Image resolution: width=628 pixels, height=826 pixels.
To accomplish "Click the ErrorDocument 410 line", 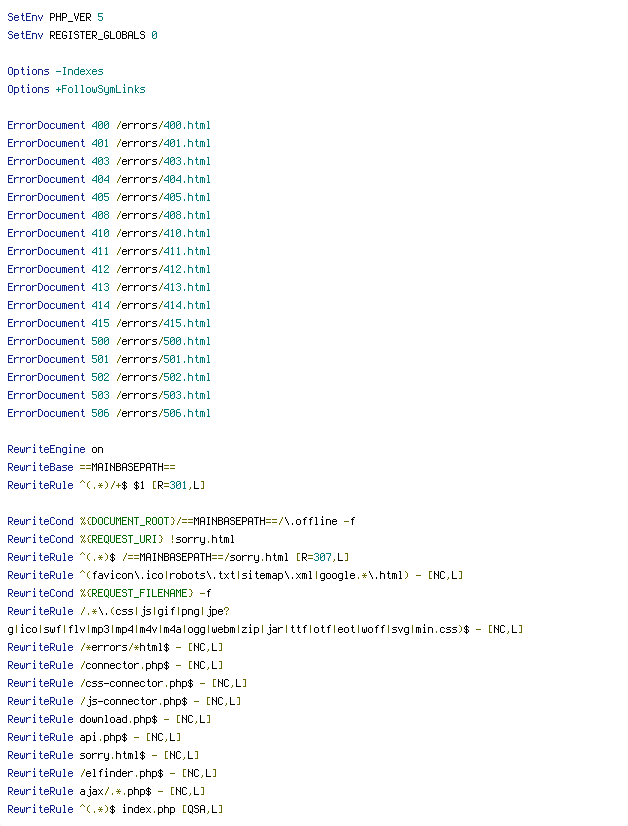I will click(109, 233).
